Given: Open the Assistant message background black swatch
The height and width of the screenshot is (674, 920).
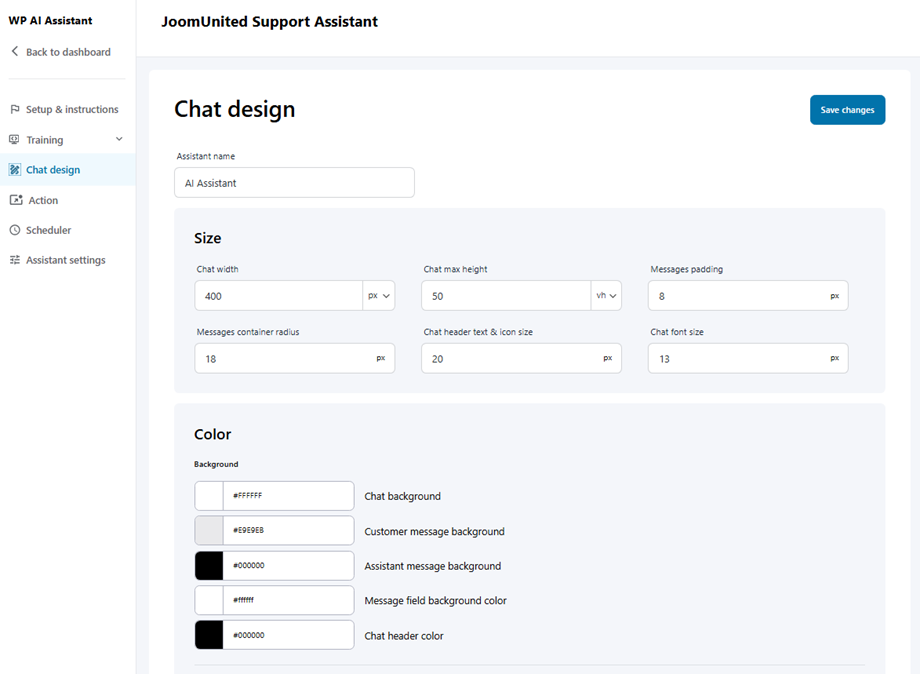Looking at the screenshot, I should pyautogui.click(x=209, y=566).
